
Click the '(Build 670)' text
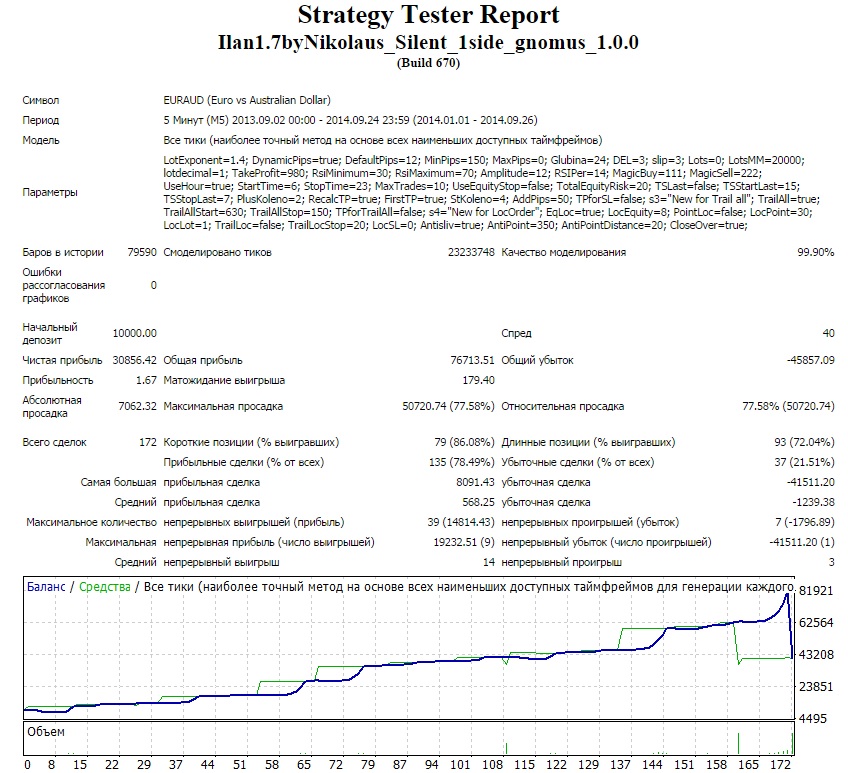pos(428,63)
